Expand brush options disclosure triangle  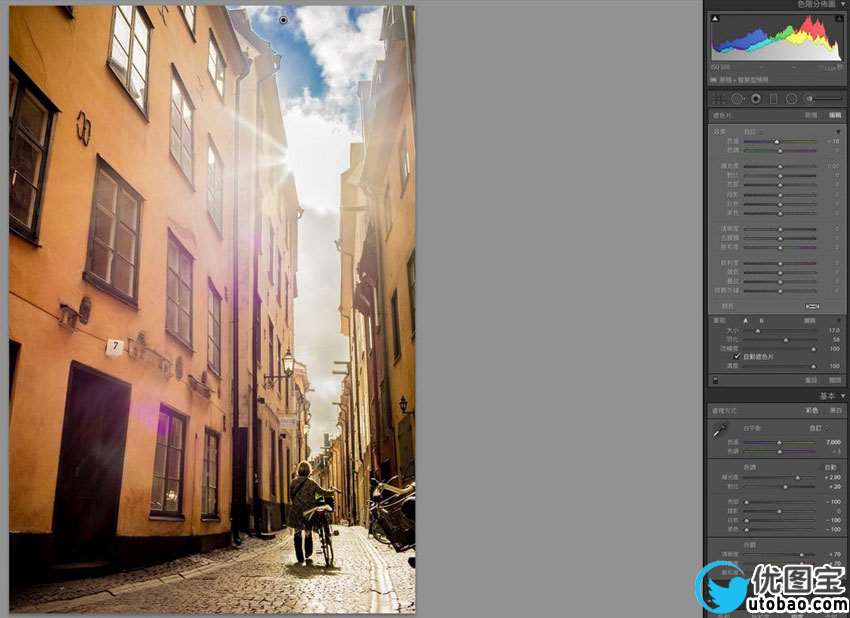click(x=838, y=321)
